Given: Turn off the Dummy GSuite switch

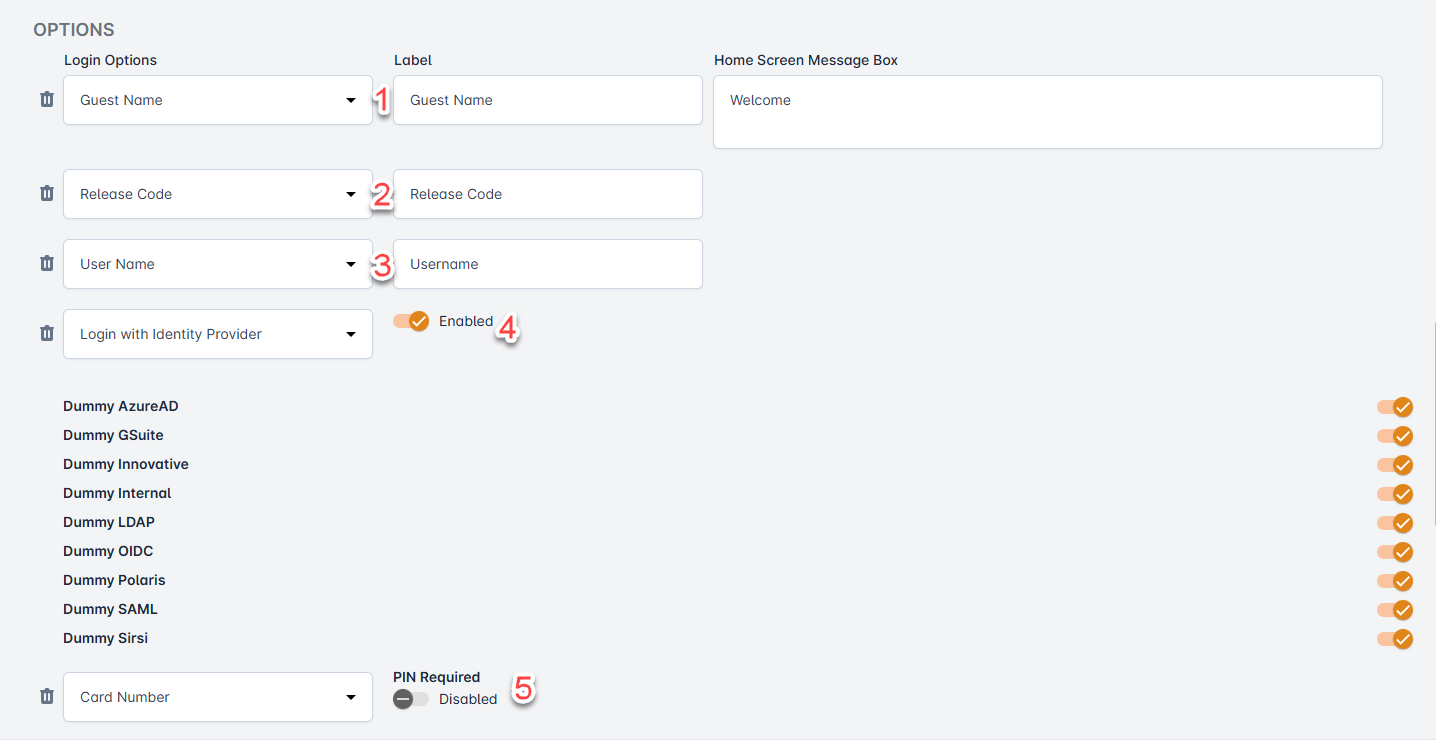Looking at the screenshot, I should 1395,436.
